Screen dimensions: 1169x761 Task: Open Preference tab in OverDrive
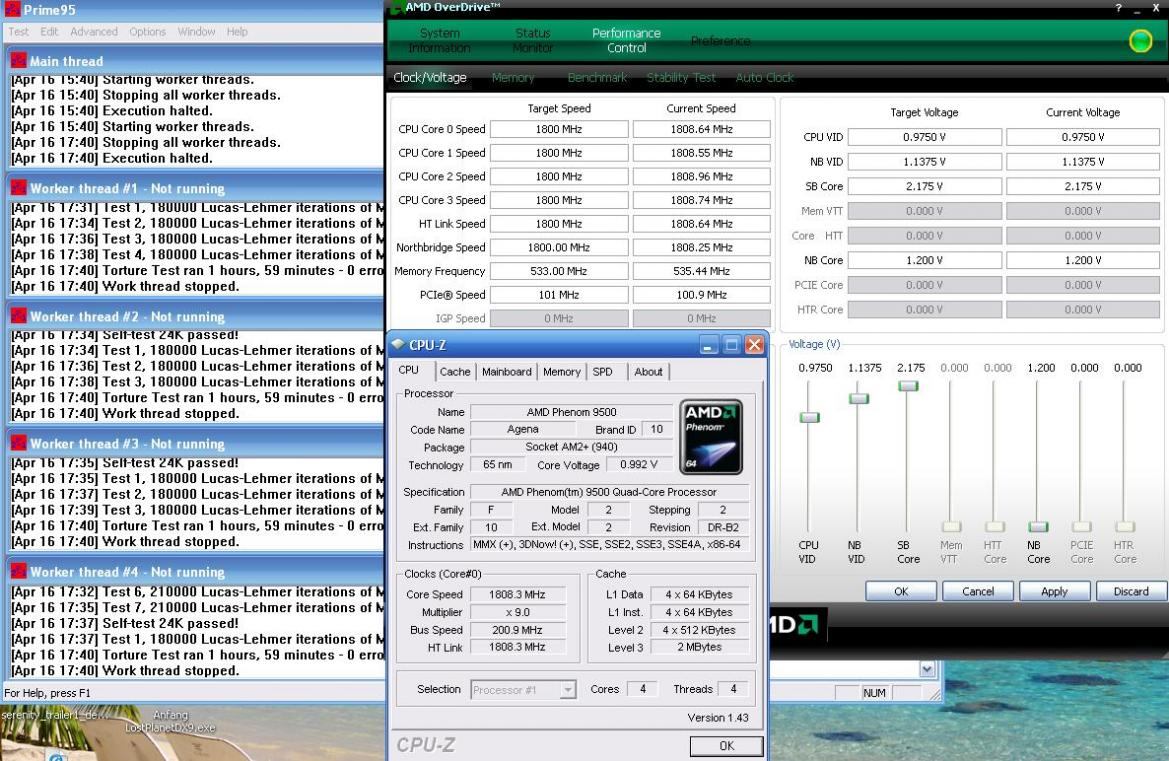point(720,40)
